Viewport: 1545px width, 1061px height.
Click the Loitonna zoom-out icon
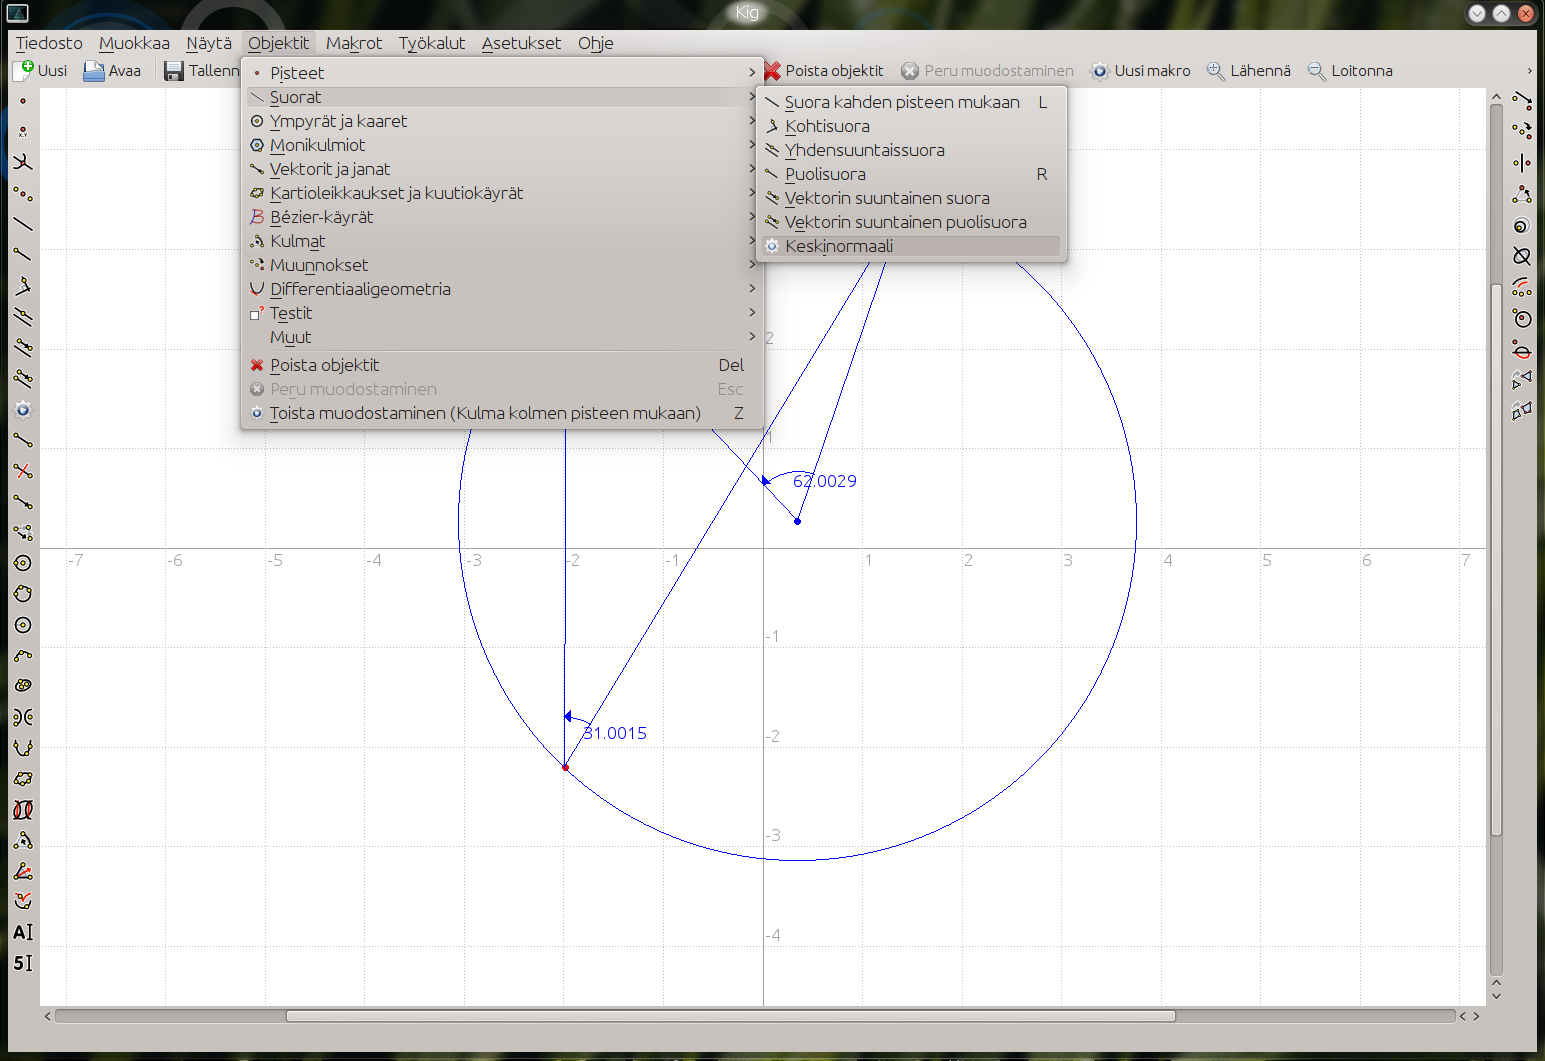tap(1316, 70)
